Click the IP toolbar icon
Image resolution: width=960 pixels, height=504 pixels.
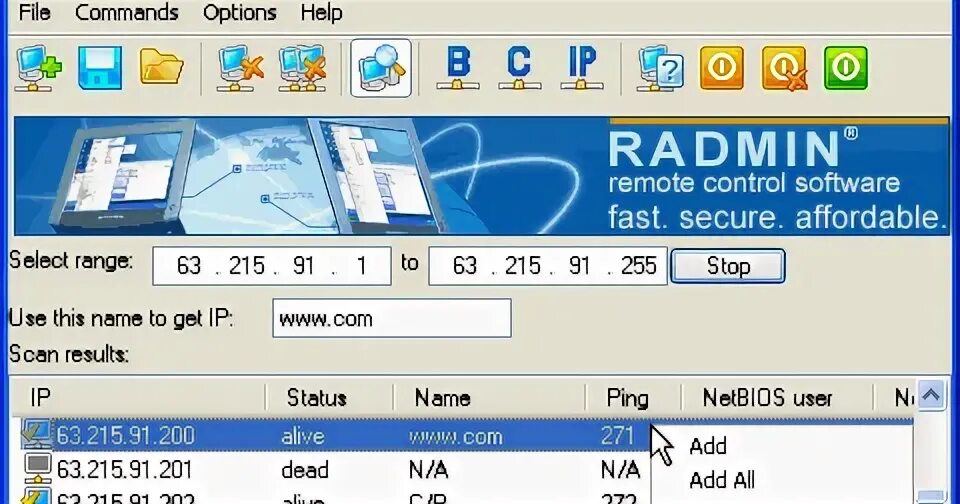pyautogui.click(x=582, y=68)
